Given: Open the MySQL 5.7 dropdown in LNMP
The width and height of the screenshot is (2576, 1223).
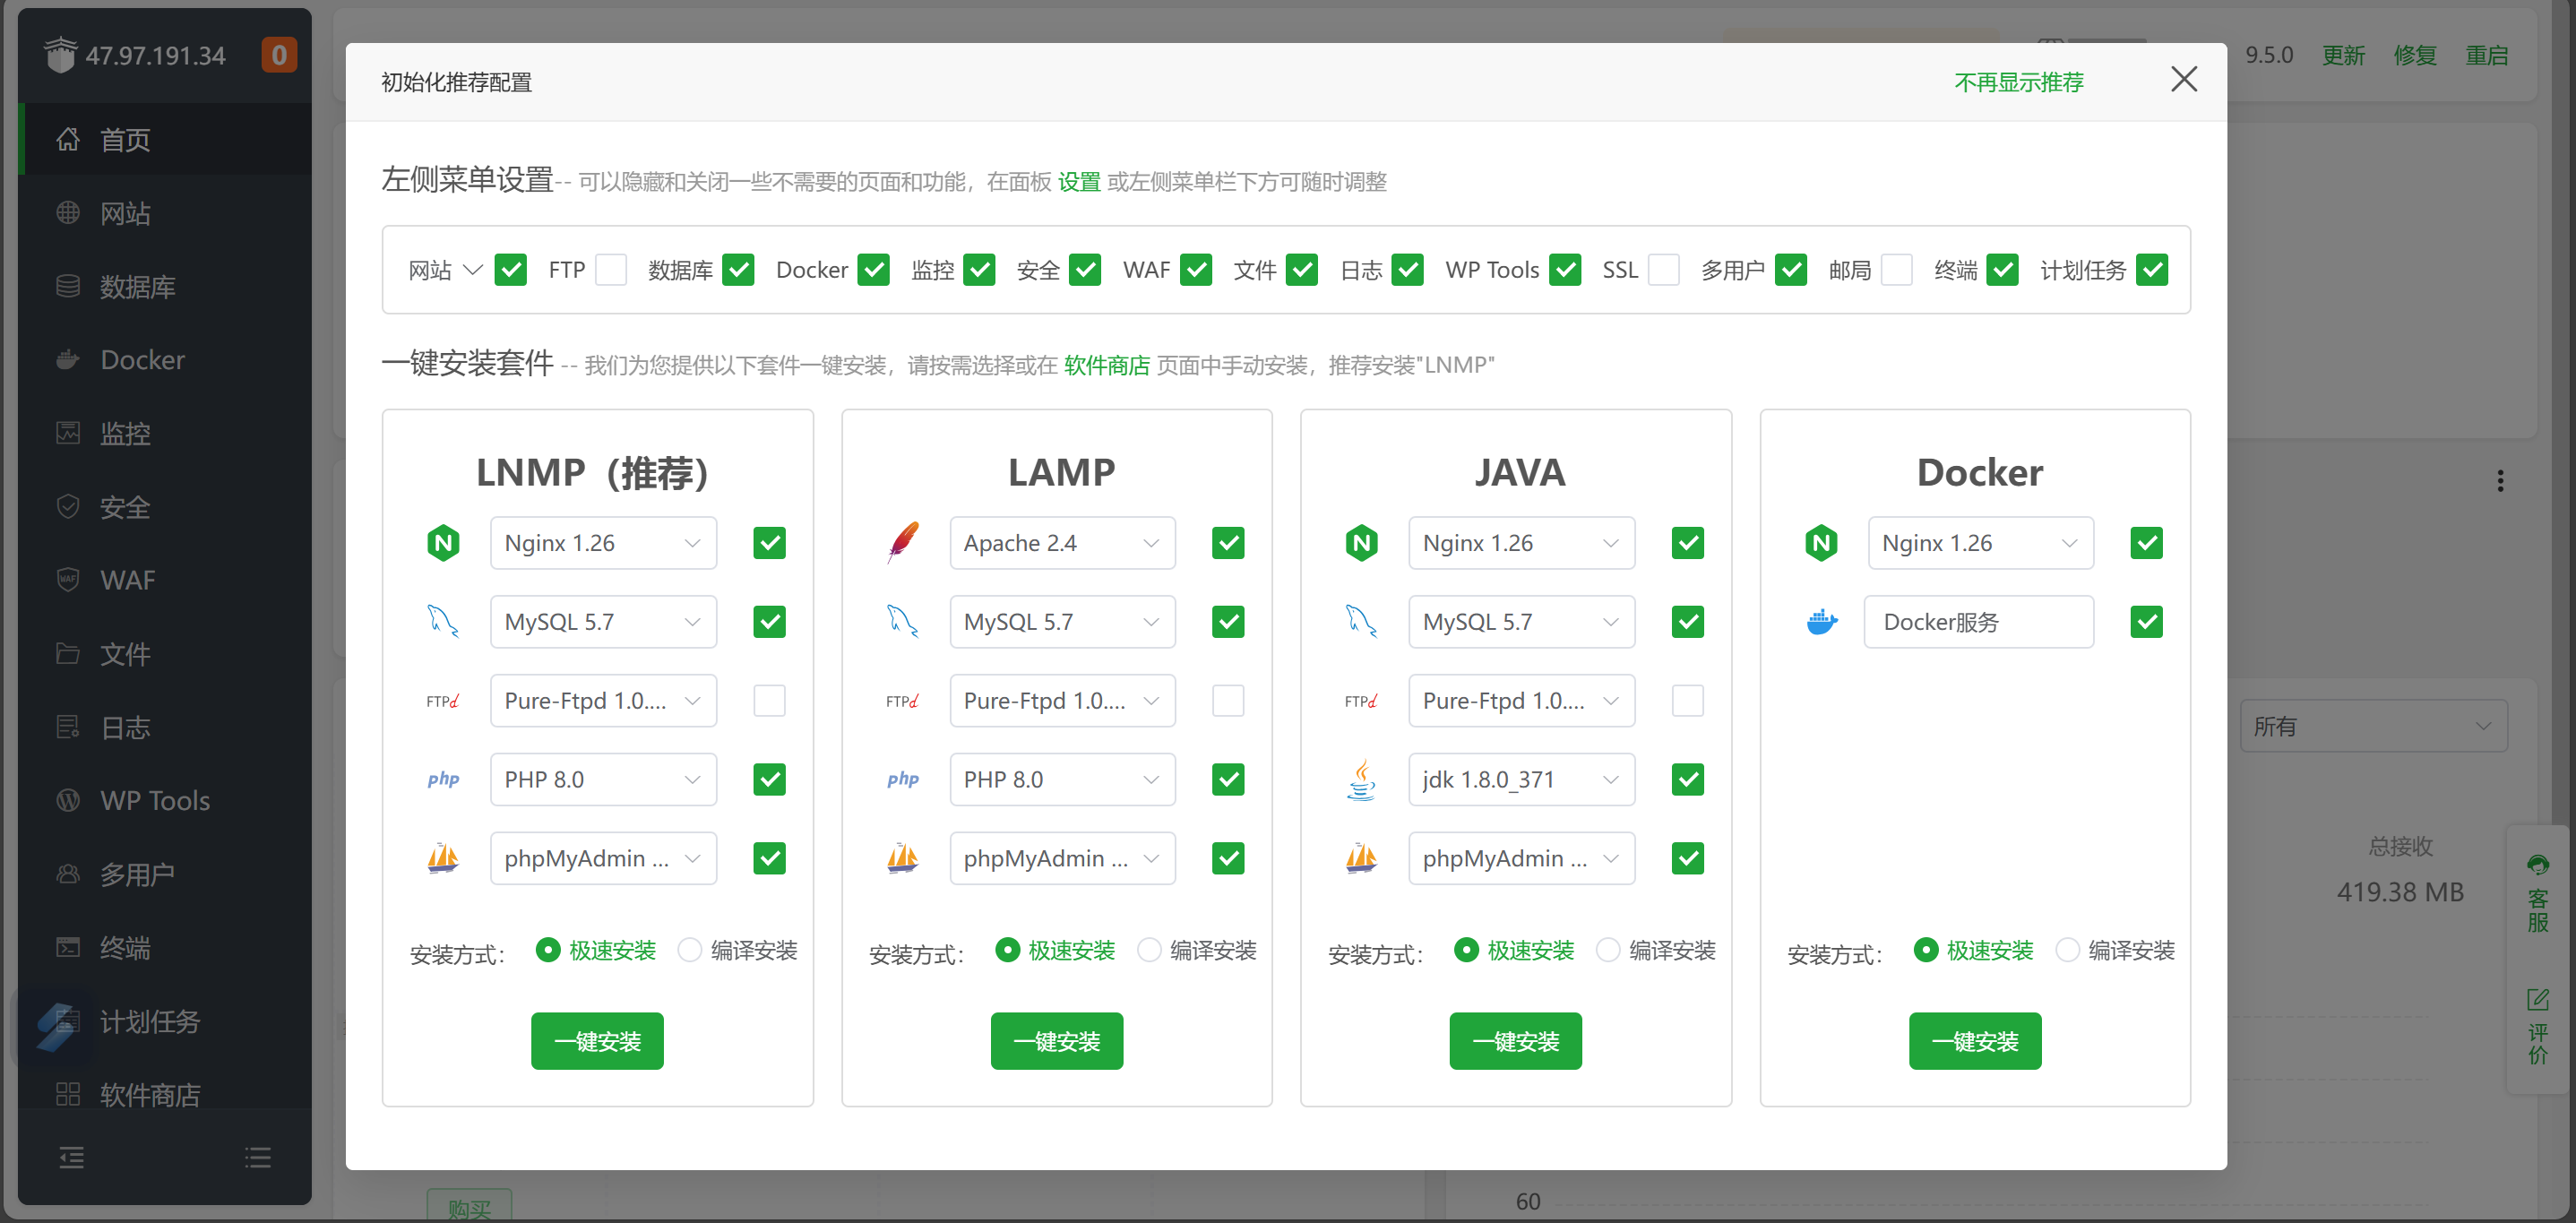Looking at the screenshot, I should pos(603,622).
